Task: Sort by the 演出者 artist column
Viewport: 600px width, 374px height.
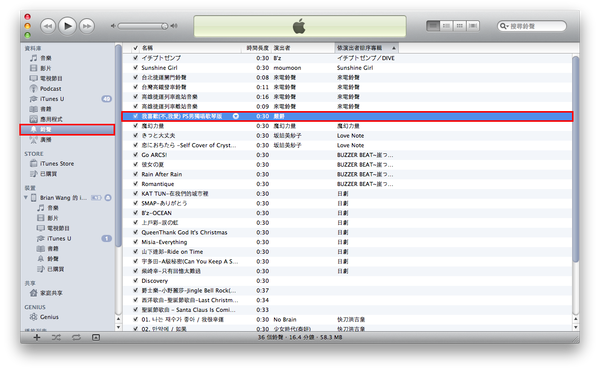Action: [303, 48]
